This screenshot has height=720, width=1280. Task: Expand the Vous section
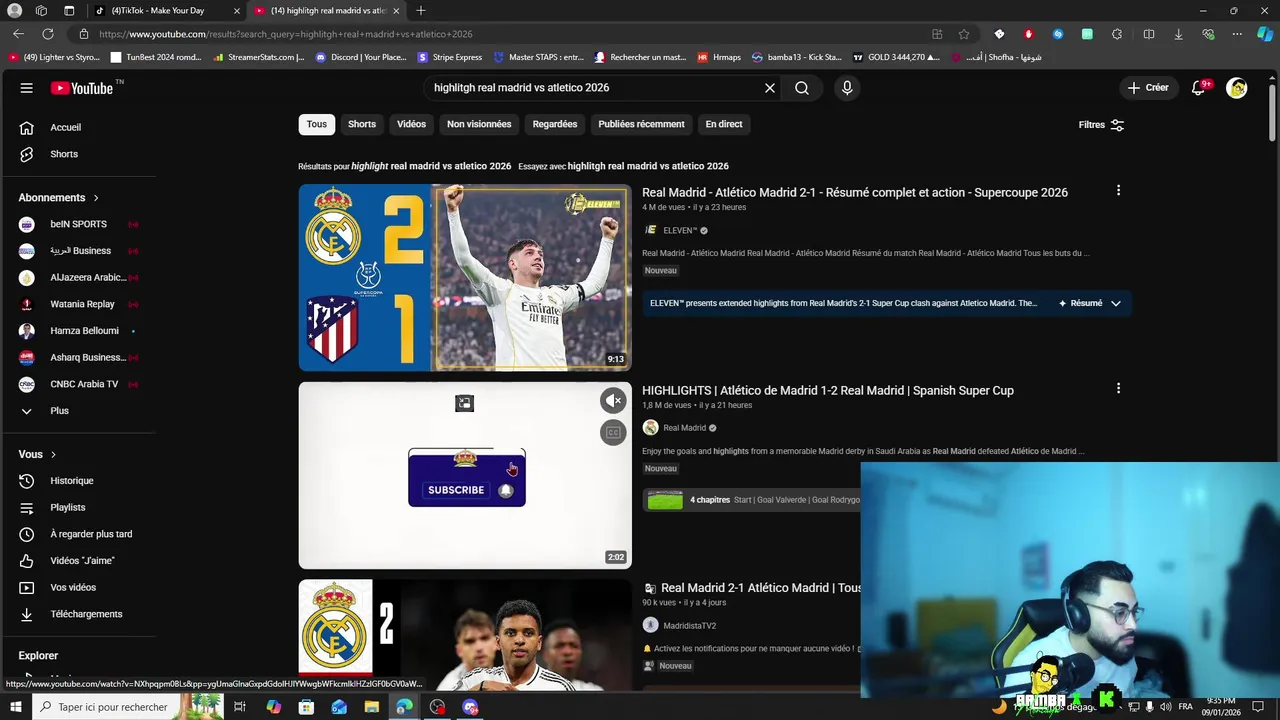pyautogui.click(x=38, y=454)
